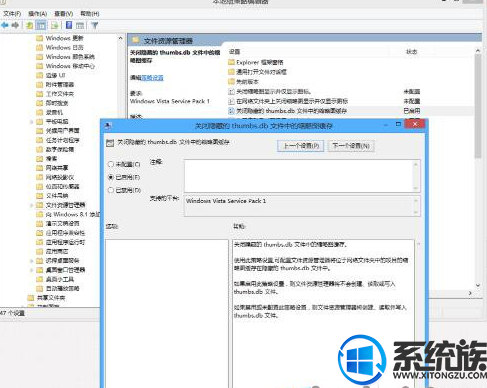Screen dimensions: 487x388
Task: Click the folder icon beside 边缘 UI
Action: 40,75
